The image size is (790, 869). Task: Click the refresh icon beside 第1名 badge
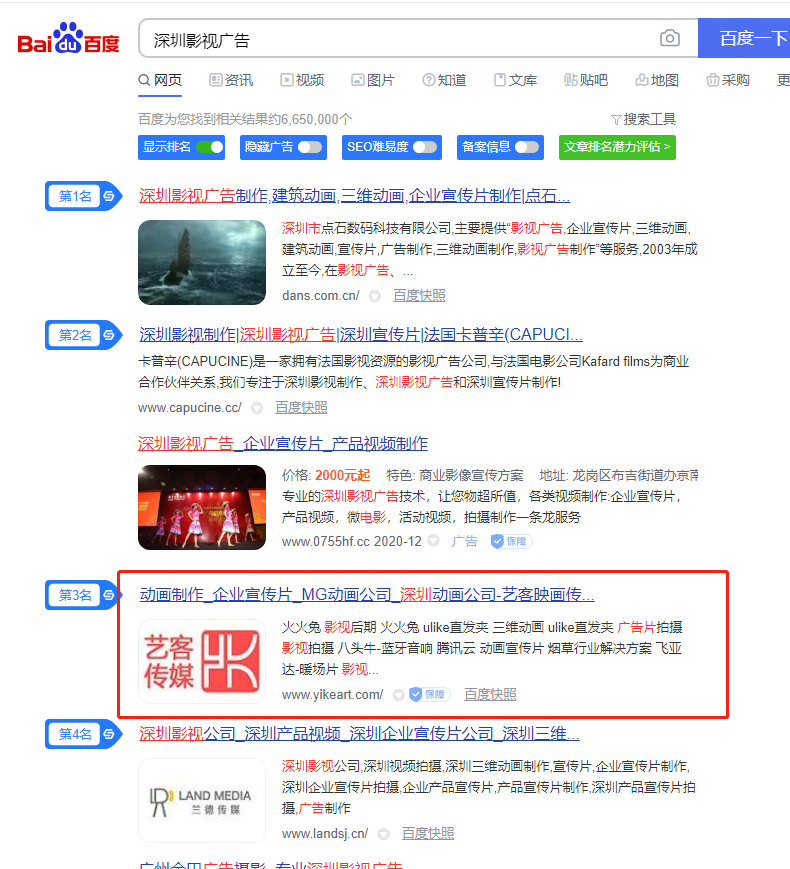[x=109, y=196]
